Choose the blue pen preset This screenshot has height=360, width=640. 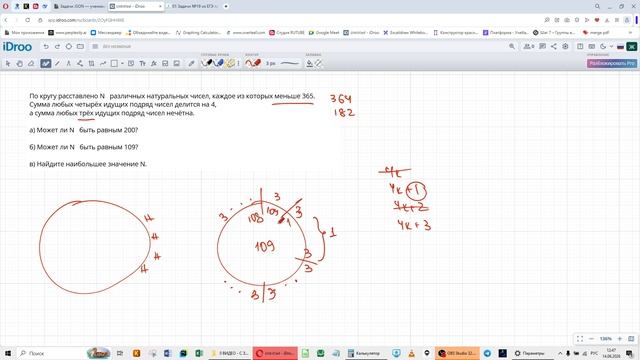[x=219, y=63]
